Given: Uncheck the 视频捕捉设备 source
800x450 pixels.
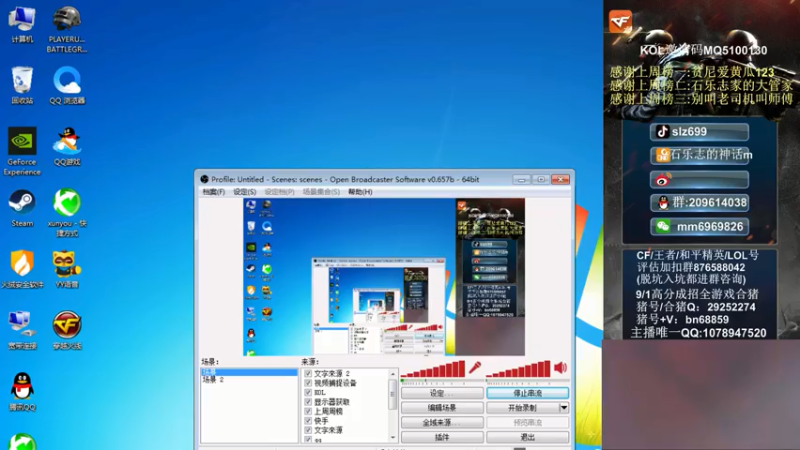Looking at the screenshot, I should (308, 383).
